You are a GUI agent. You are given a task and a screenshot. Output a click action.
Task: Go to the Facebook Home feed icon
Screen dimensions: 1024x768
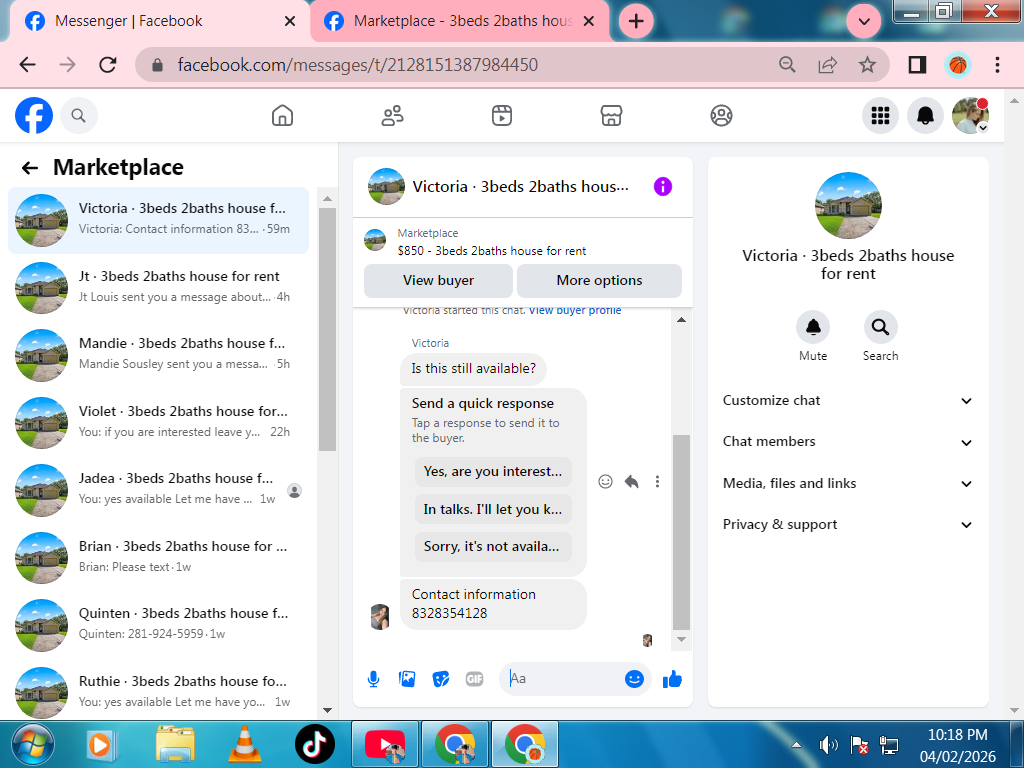(282, 116)
